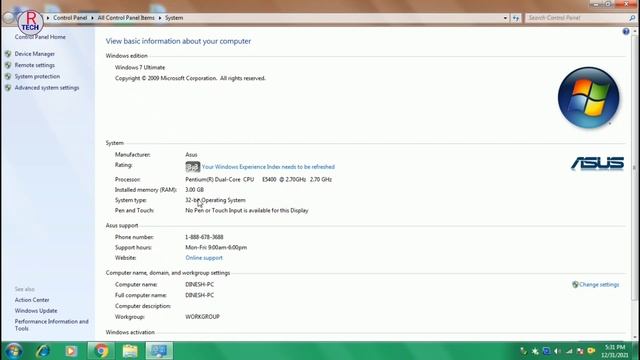The width and height of the screenshot is (640, 360).
Task: Select the Pen and Touch value text
Action: pos(247,211)
